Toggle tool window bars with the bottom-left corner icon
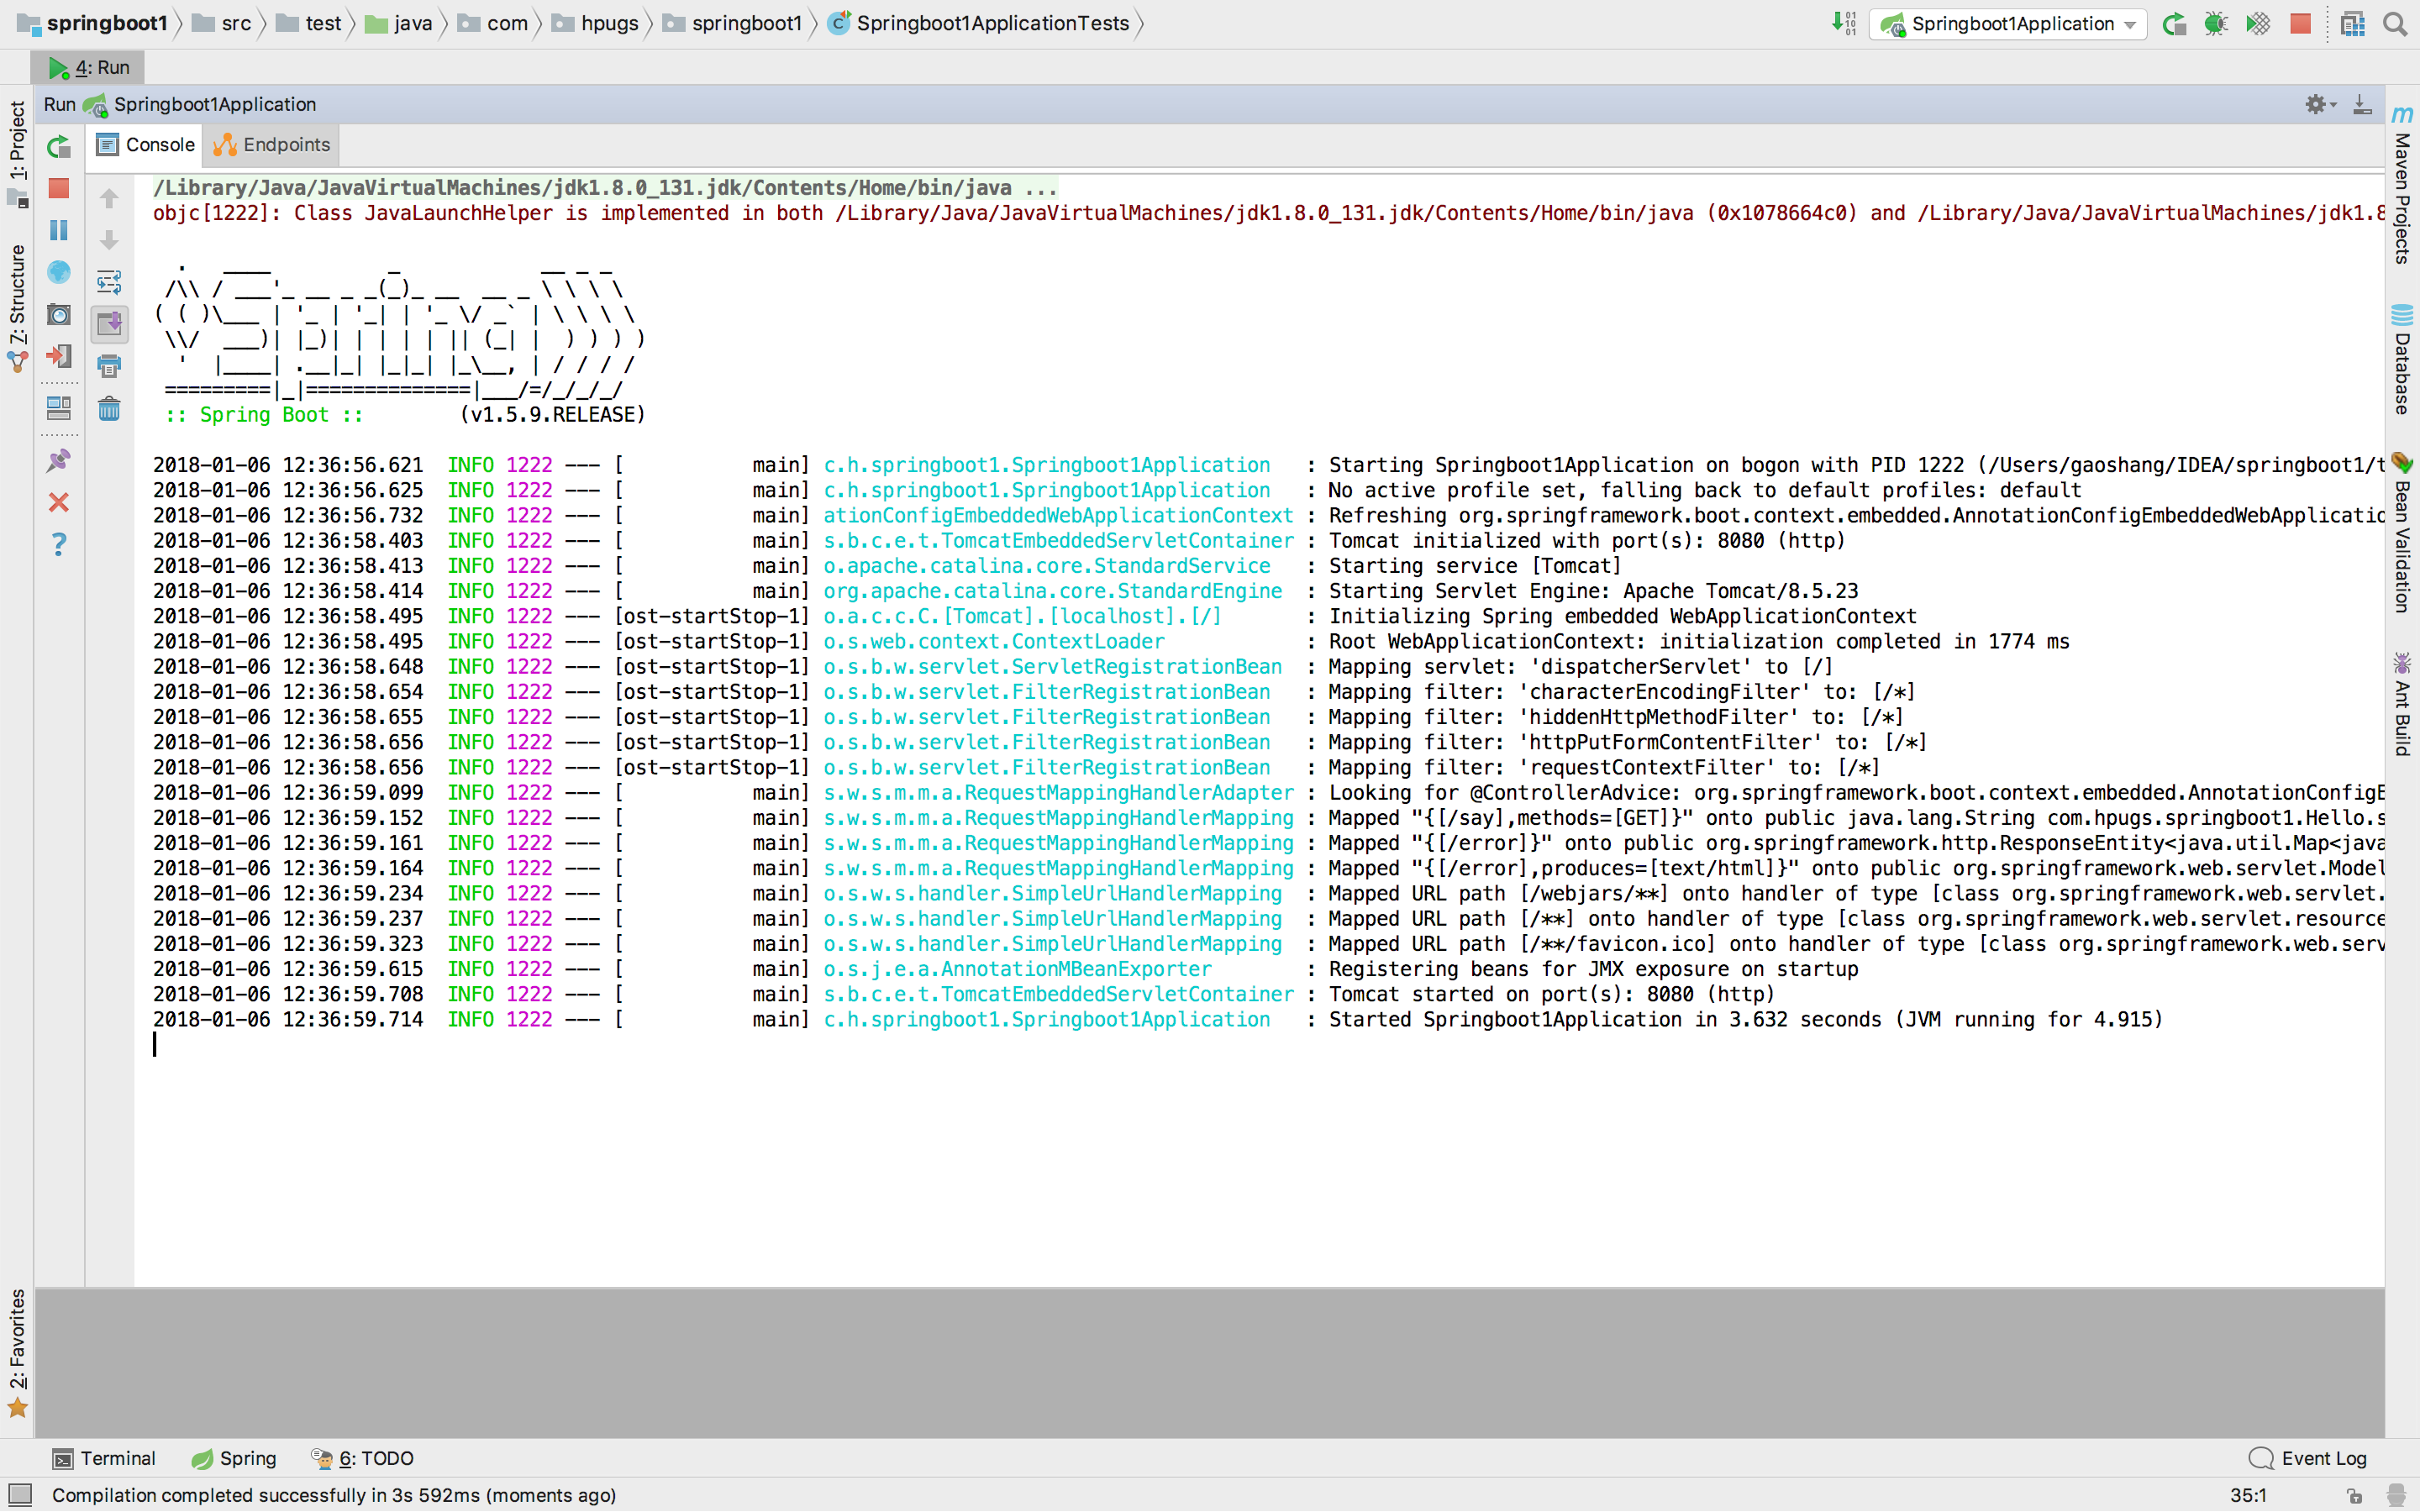2420x1512 pixels. coord(19,1495)
